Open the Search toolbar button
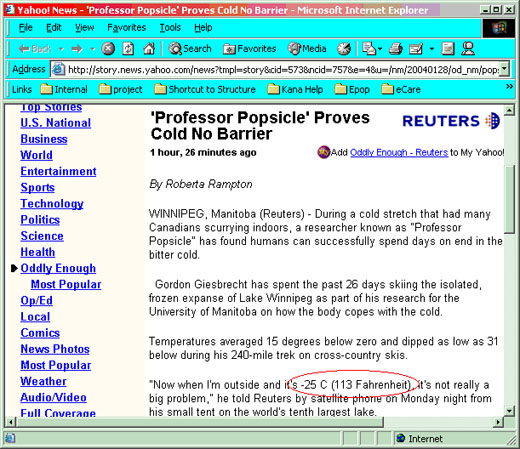Image resolution: width=520 pixels, height=449 pixels. [190, 49]
